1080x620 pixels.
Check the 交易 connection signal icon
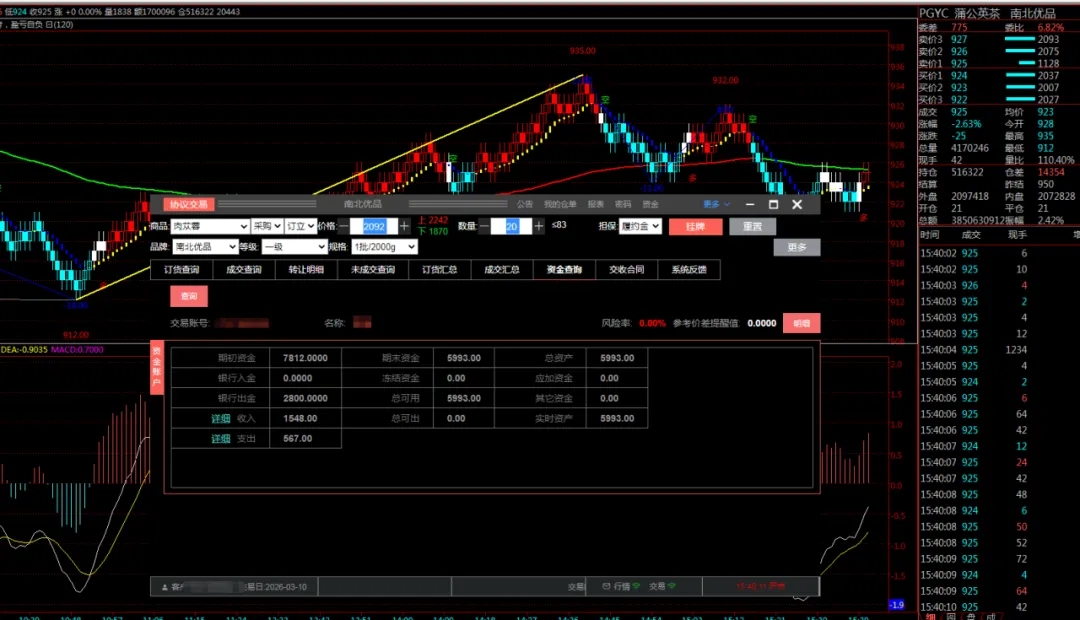click(672, 586)
